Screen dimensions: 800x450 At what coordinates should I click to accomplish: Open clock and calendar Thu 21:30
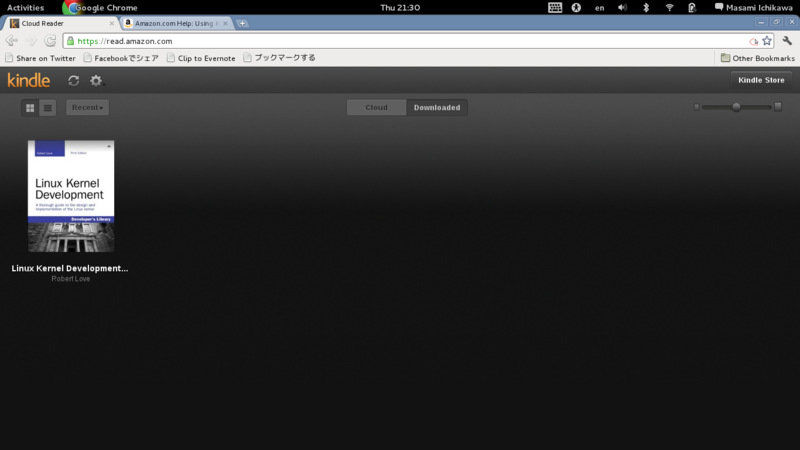[x=400, y=8]
